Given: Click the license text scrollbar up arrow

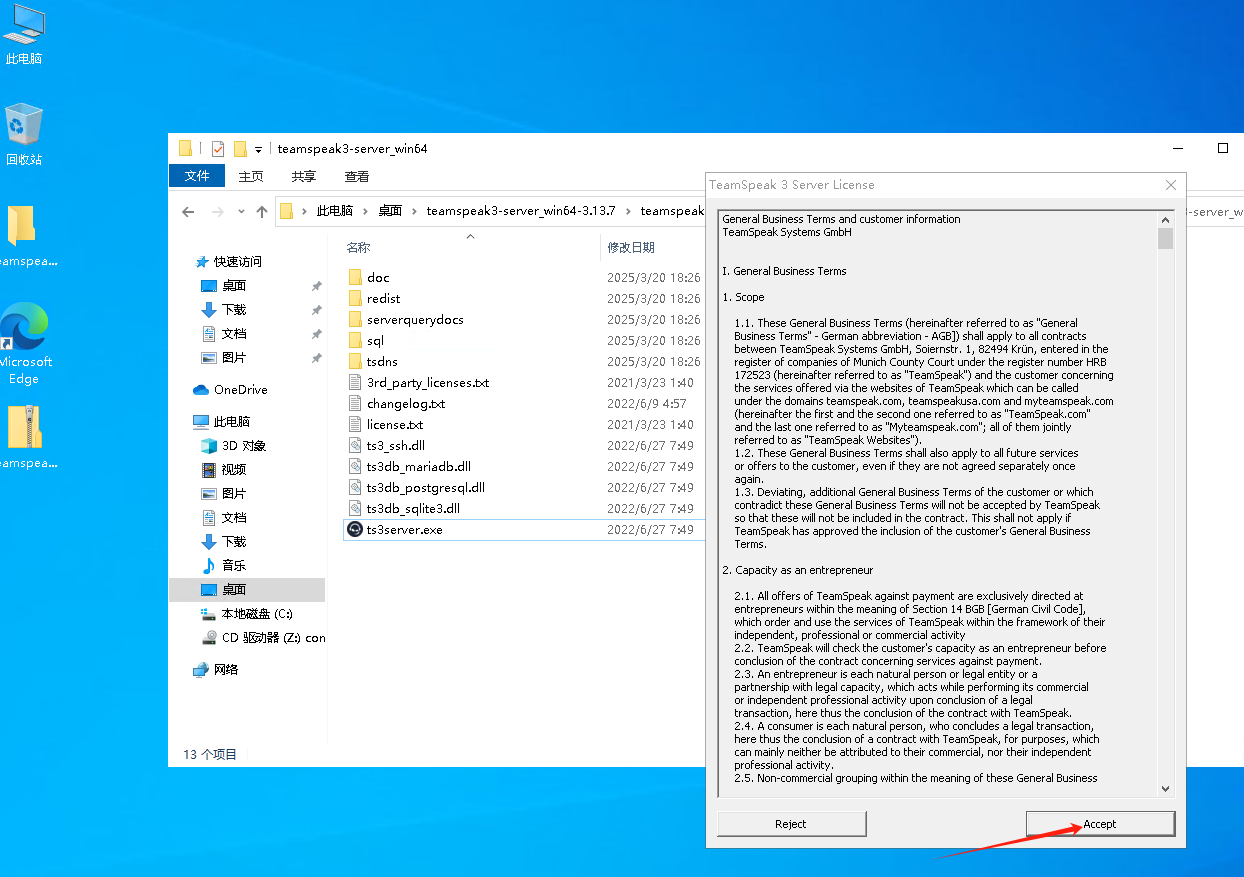Looking at the screenshot, I should pyautogui.click(x=1166, y=219).
